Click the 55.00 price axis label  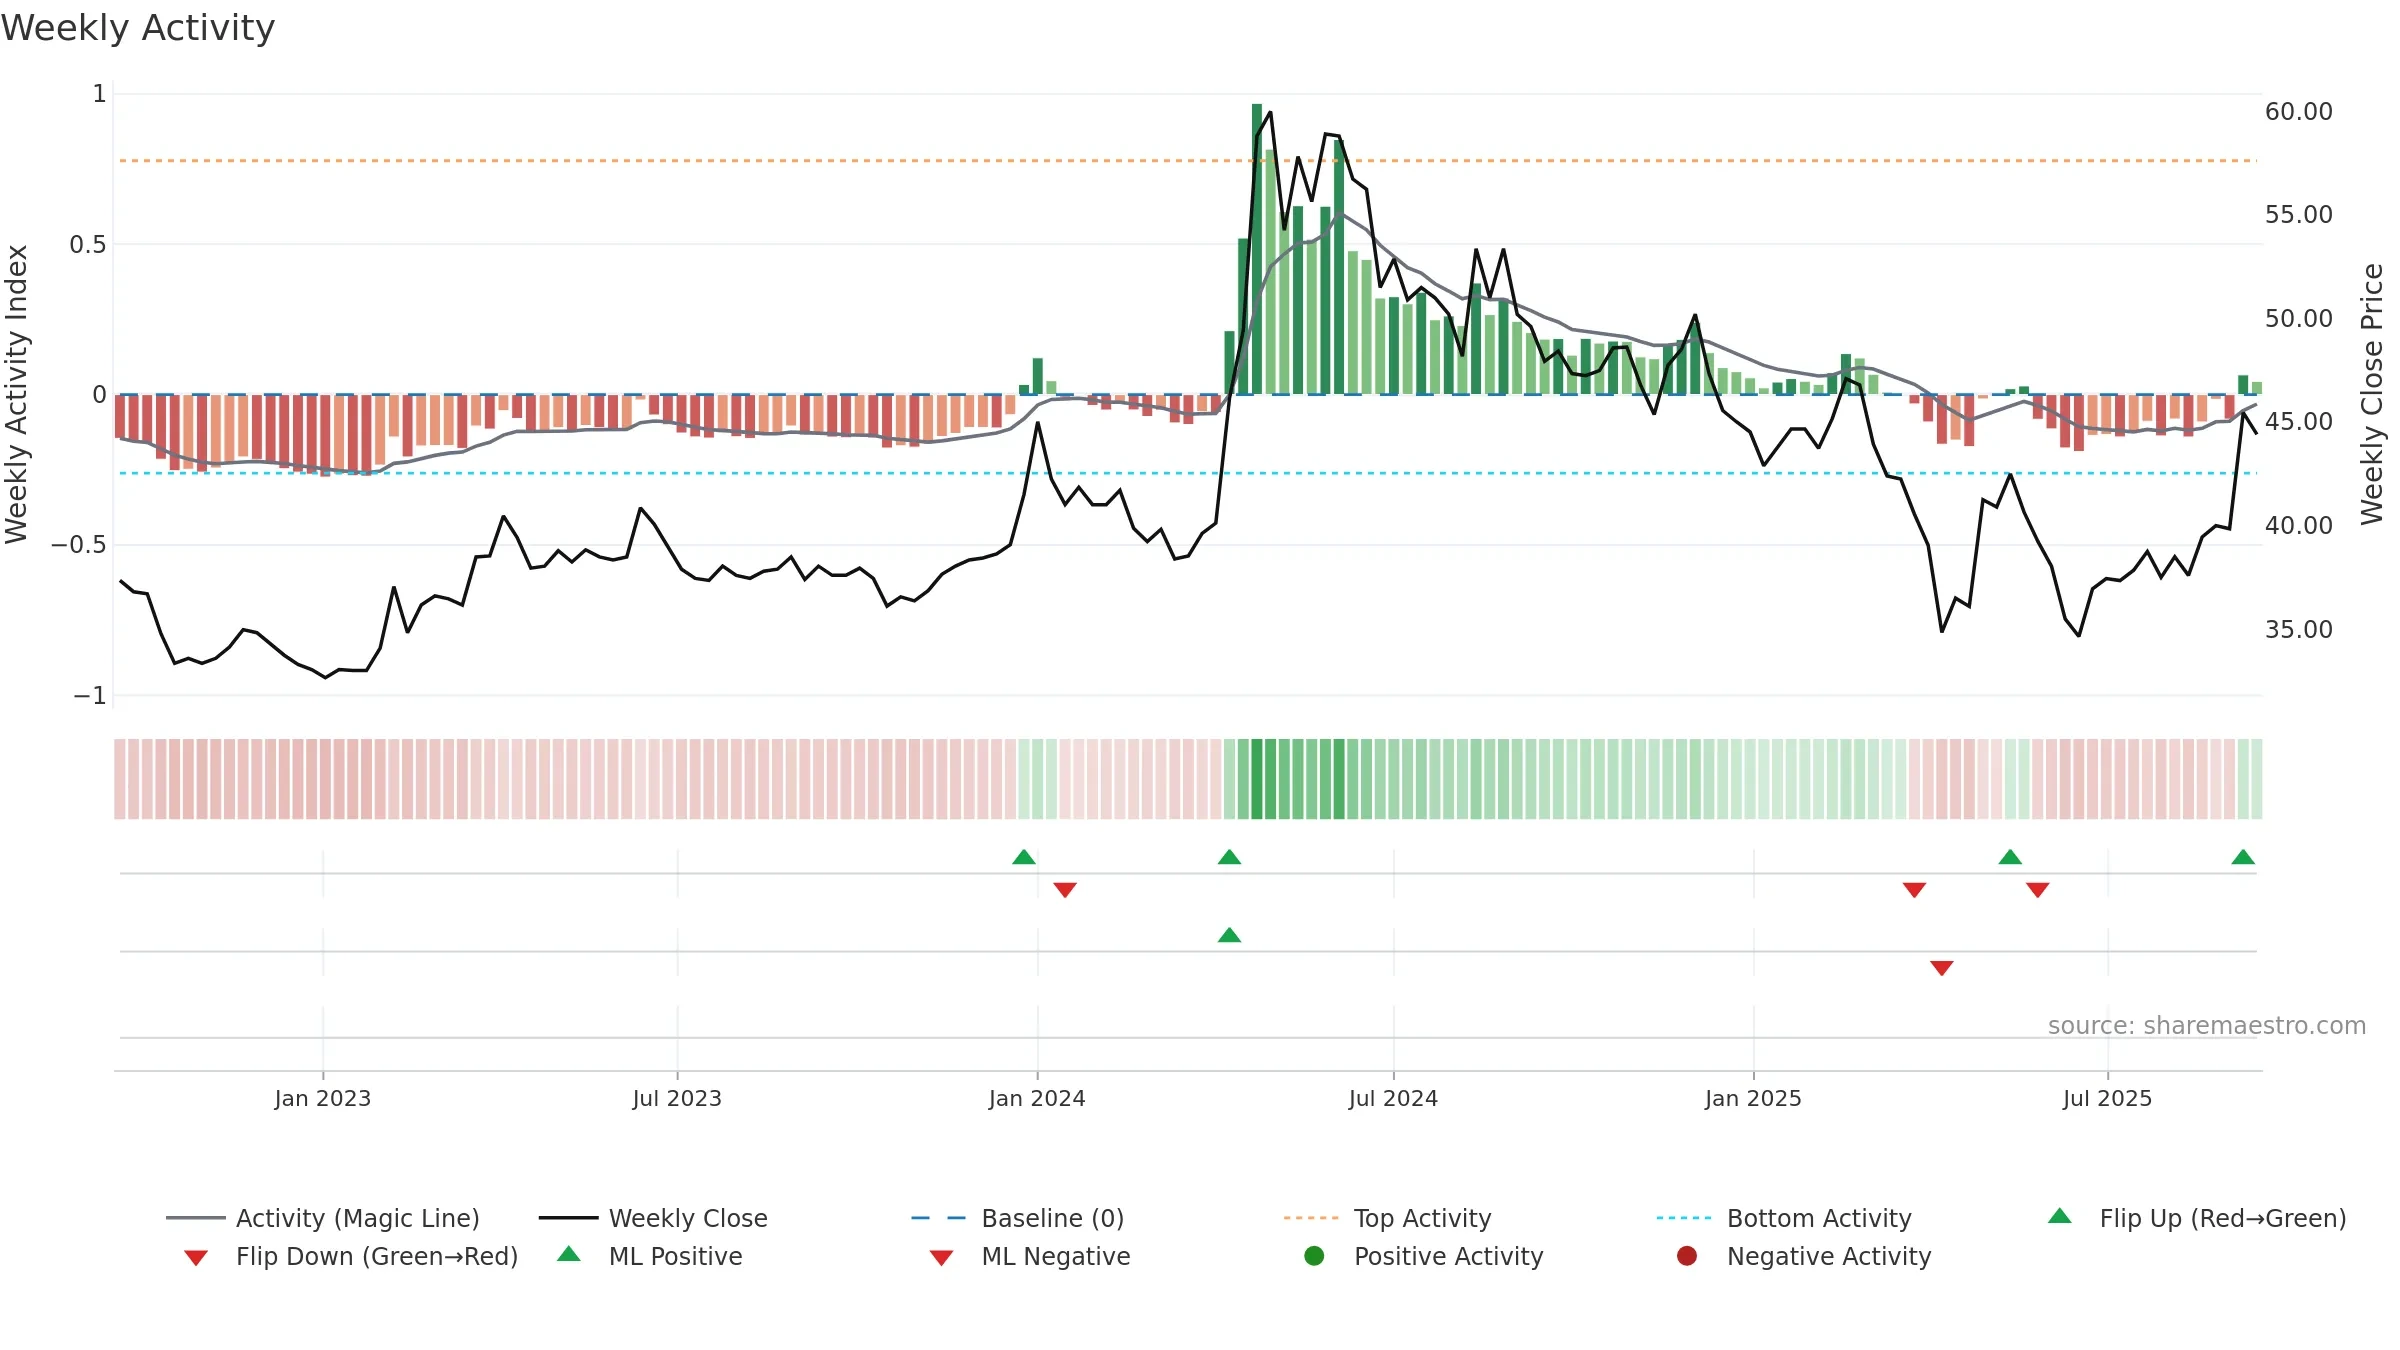tap(2299, 214)
